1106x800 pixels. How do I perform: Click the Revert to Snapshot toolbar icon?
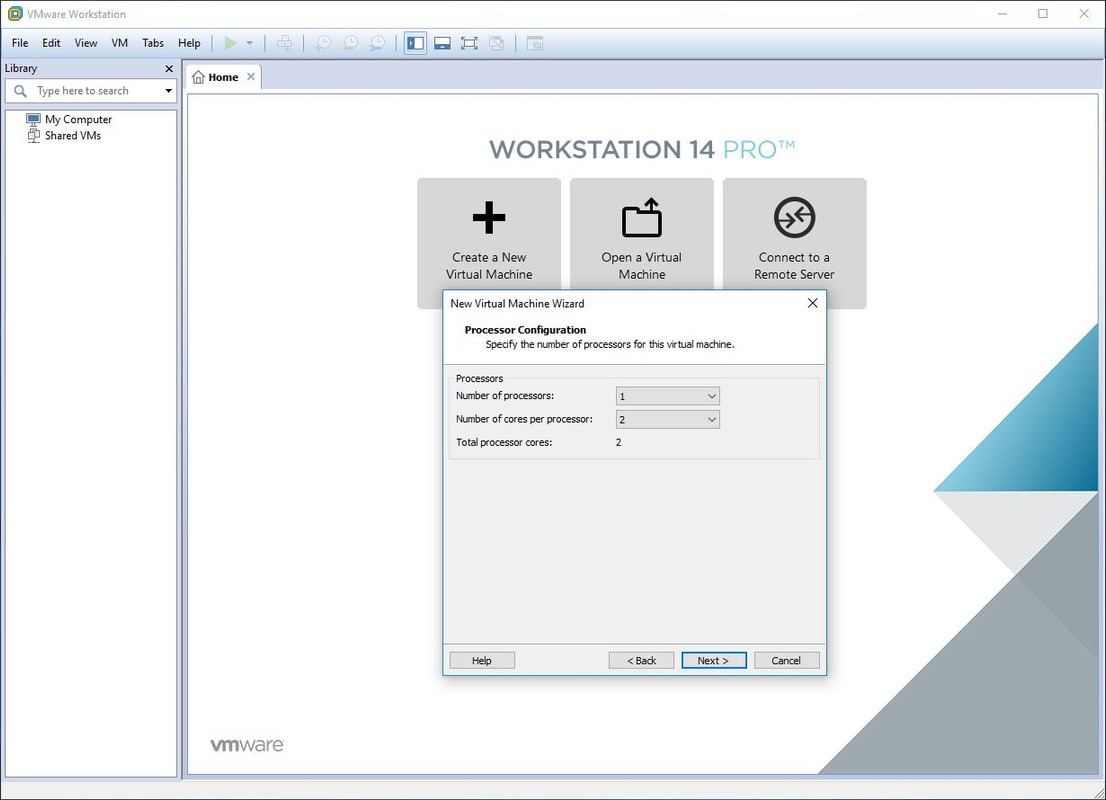click(x=350, y=43)
